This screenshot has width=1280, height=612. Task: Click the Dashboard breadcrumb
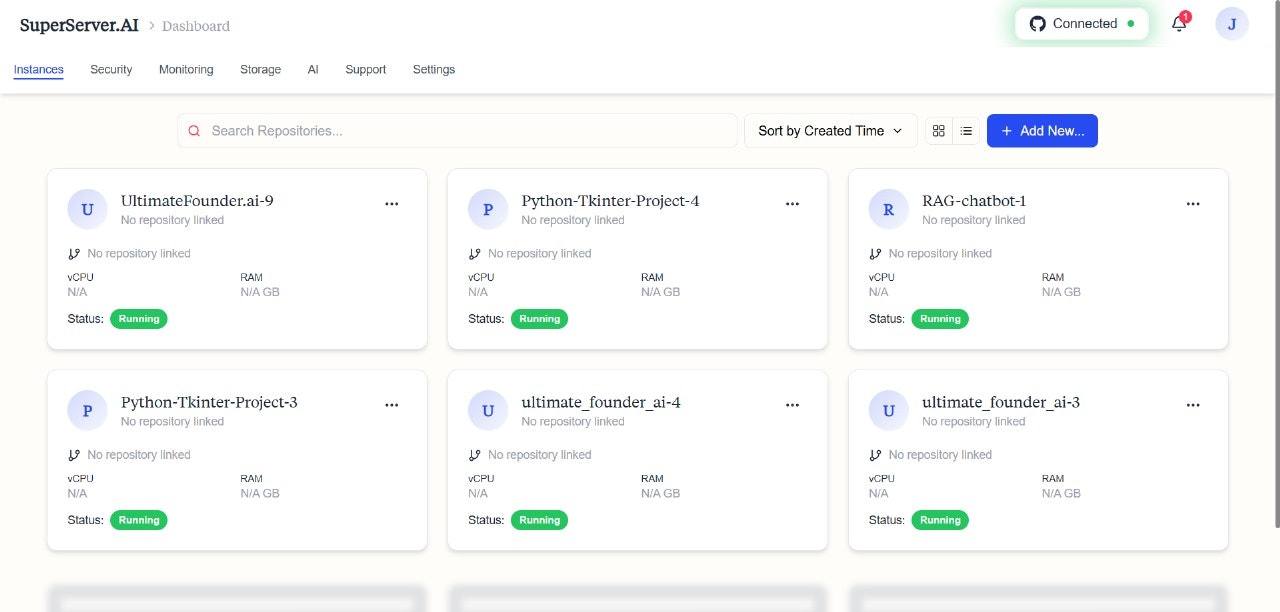[x=196, y=26]
